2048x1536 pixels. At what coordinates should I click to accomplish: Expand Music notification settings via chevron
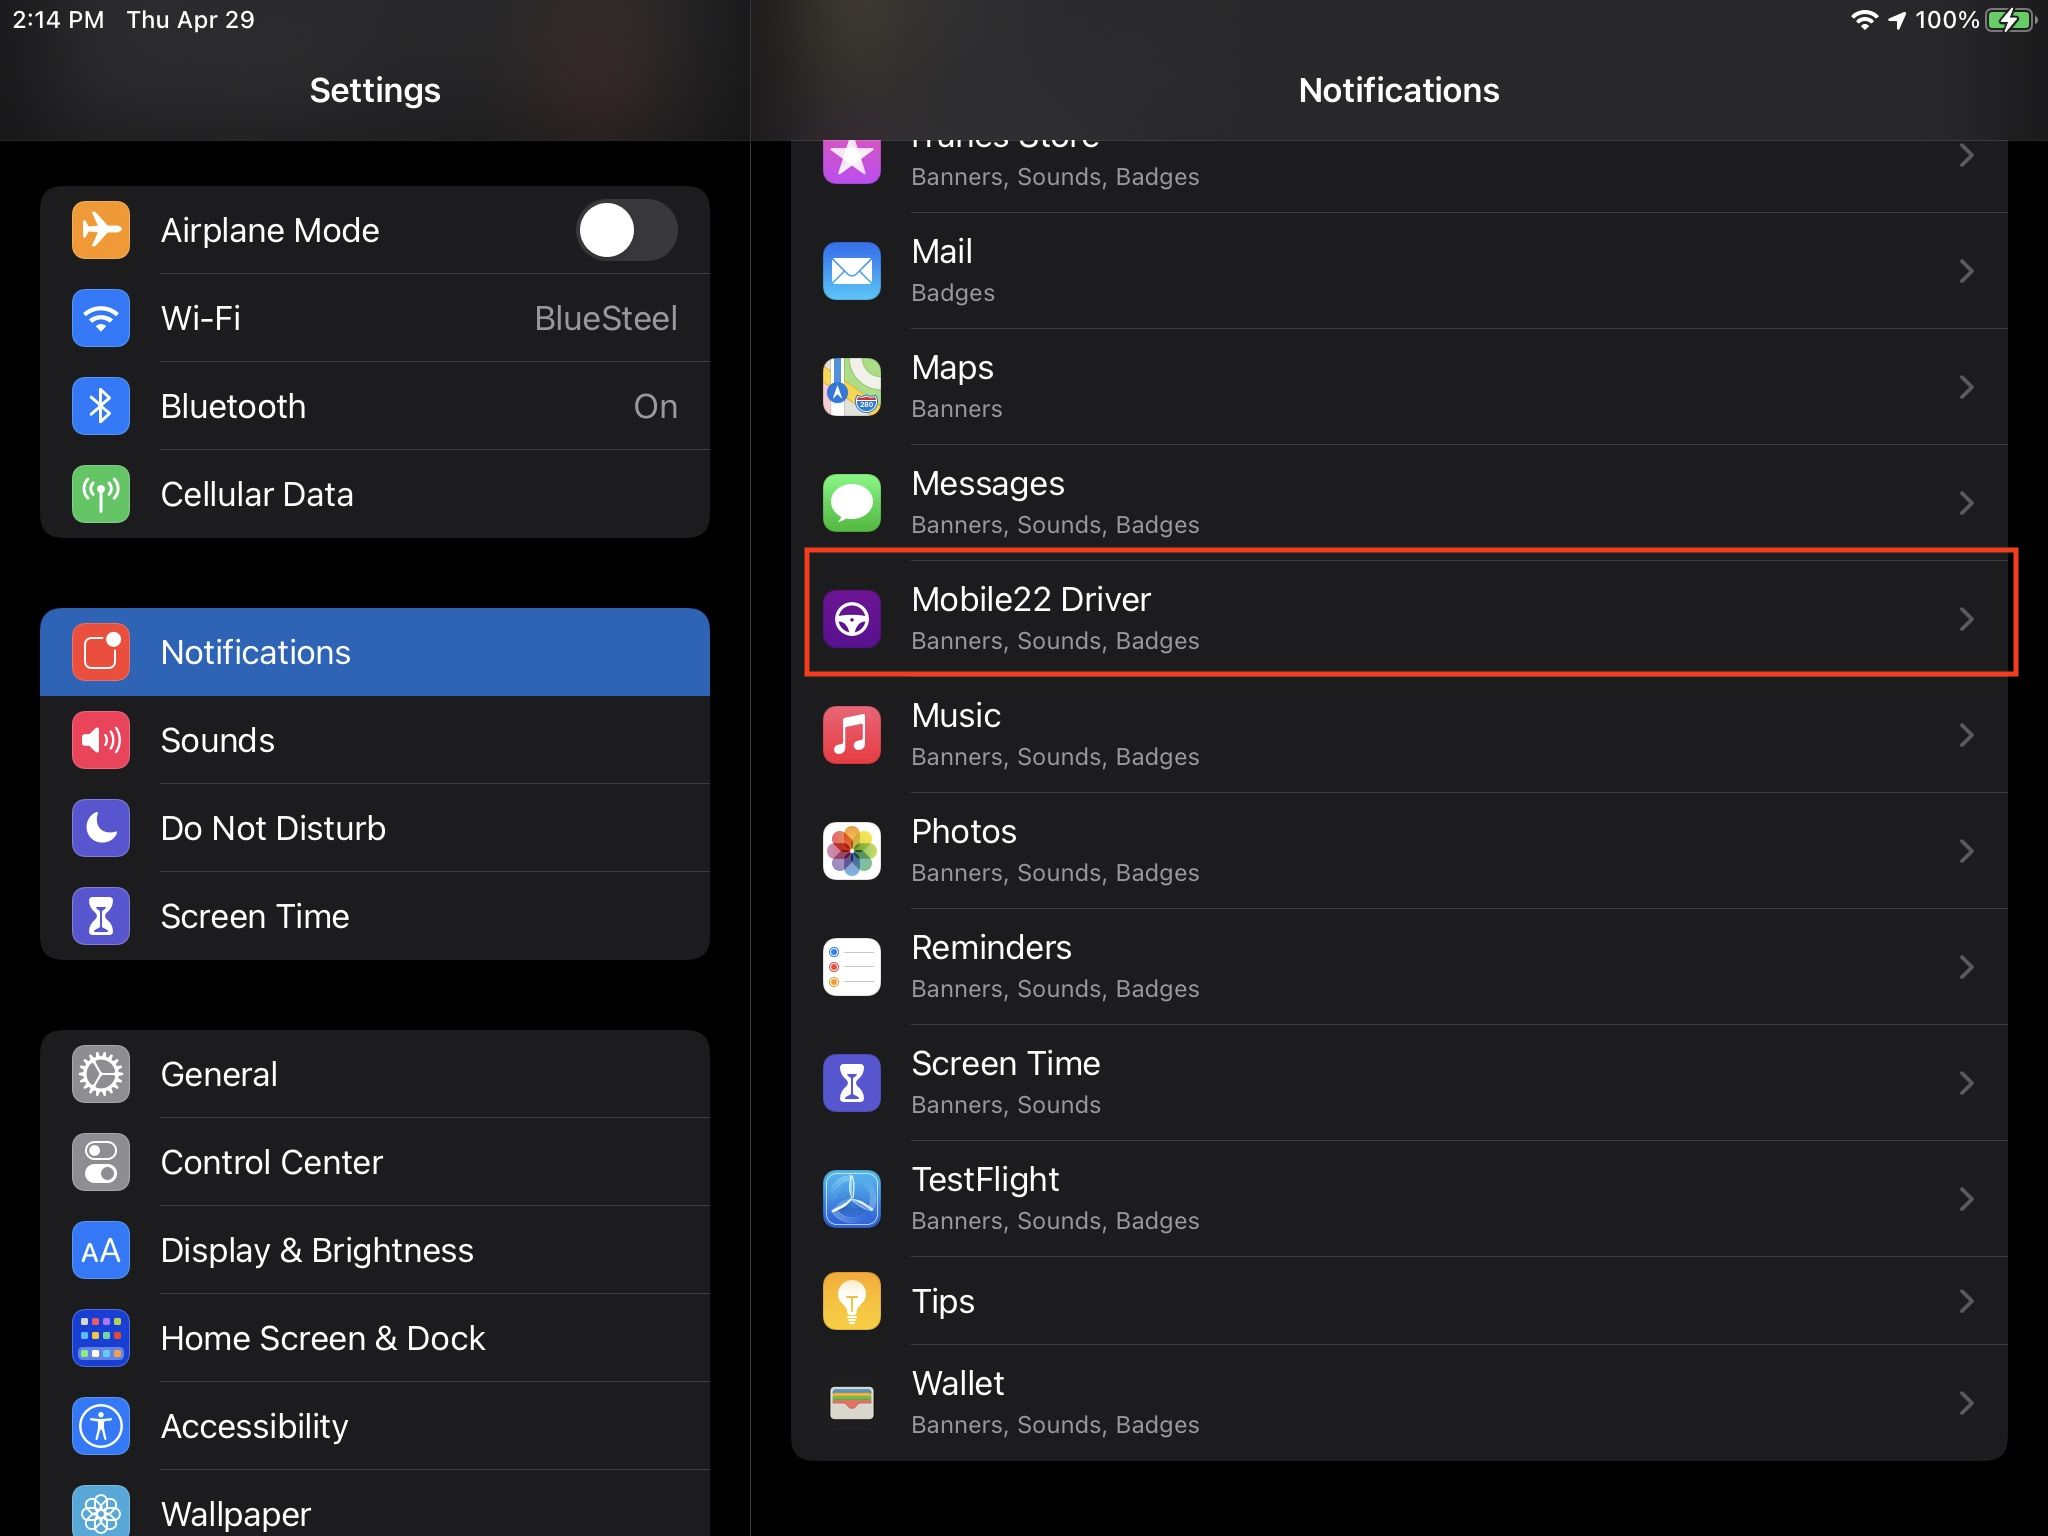point(1966,735)
